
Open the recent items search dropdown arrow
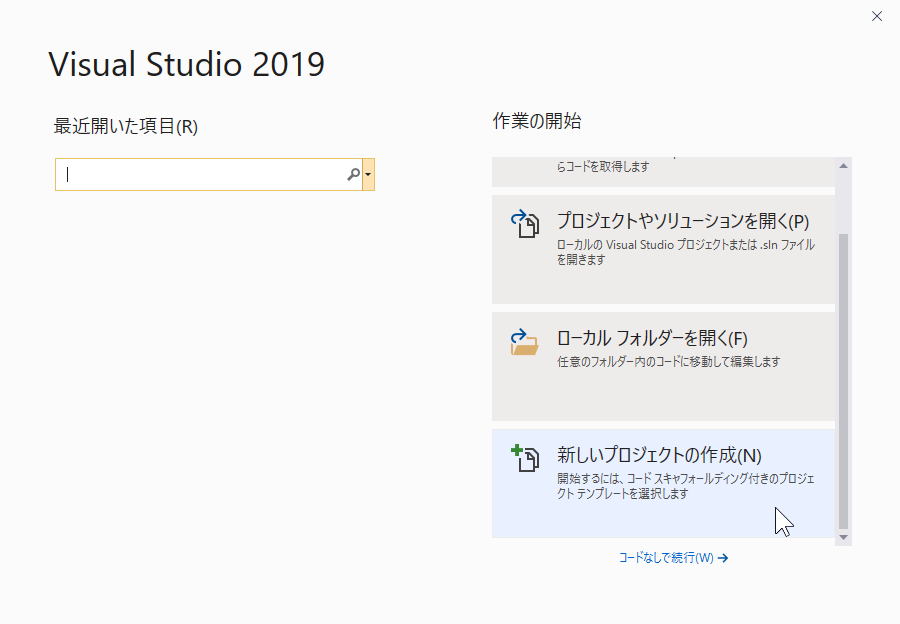coord(368,175)
